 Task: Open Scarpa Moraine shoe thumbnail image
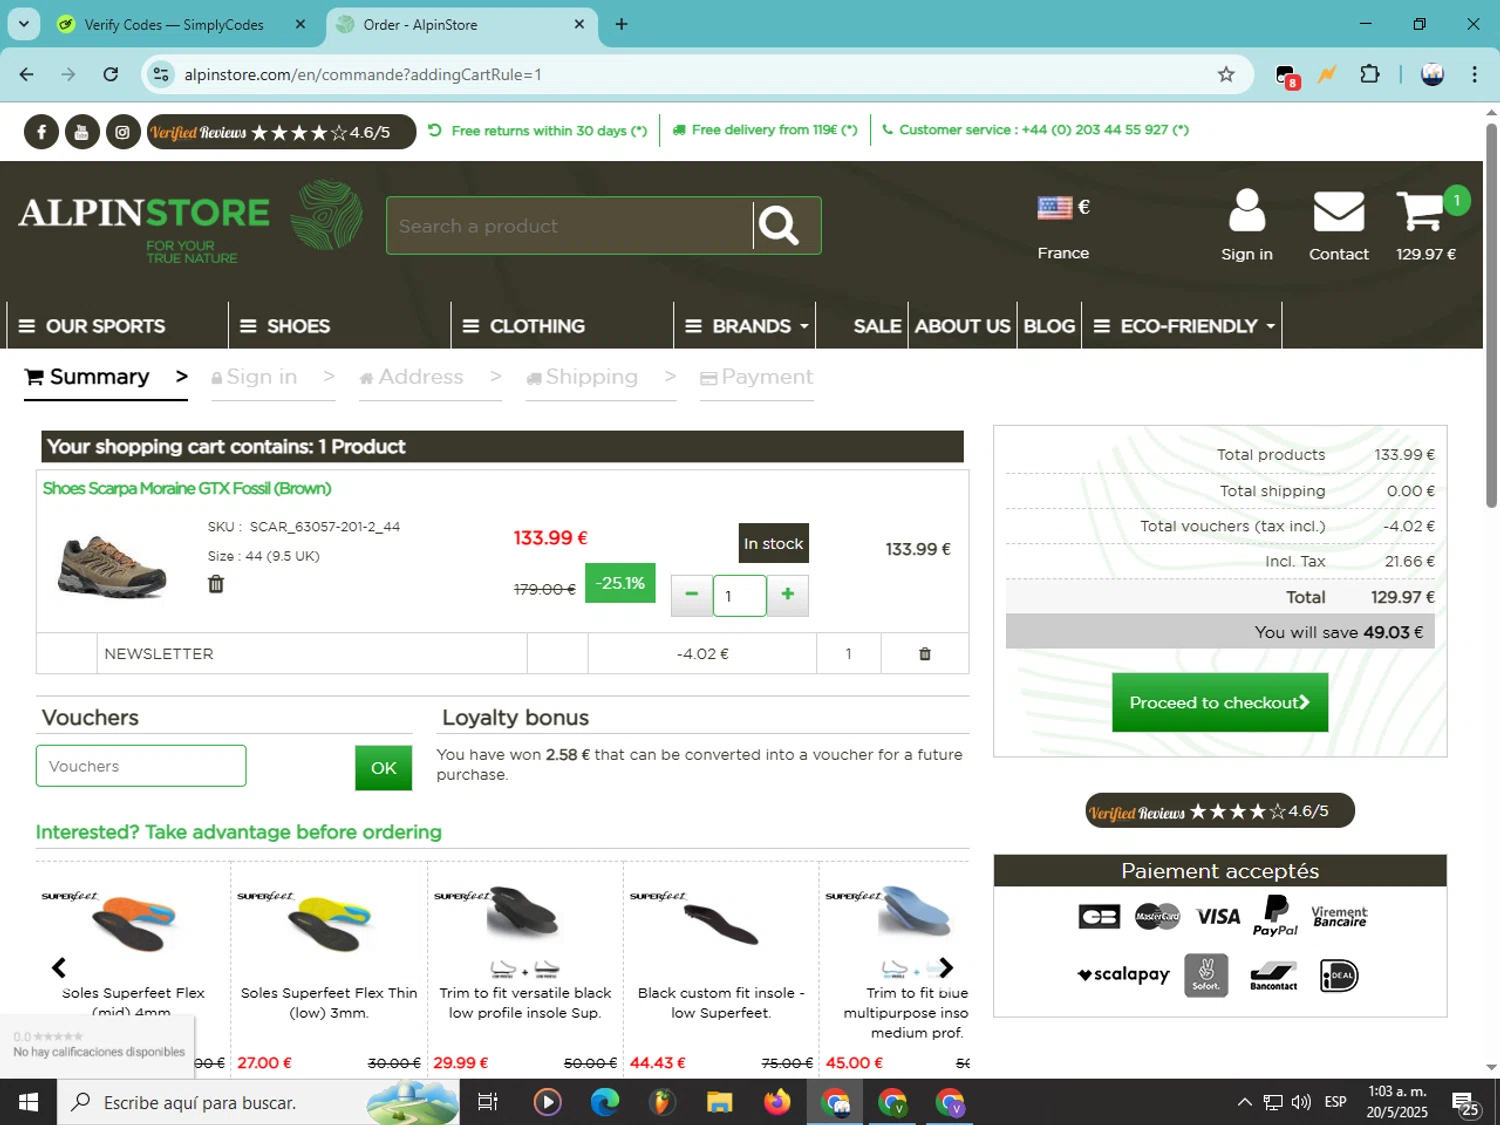pos(112,565)
